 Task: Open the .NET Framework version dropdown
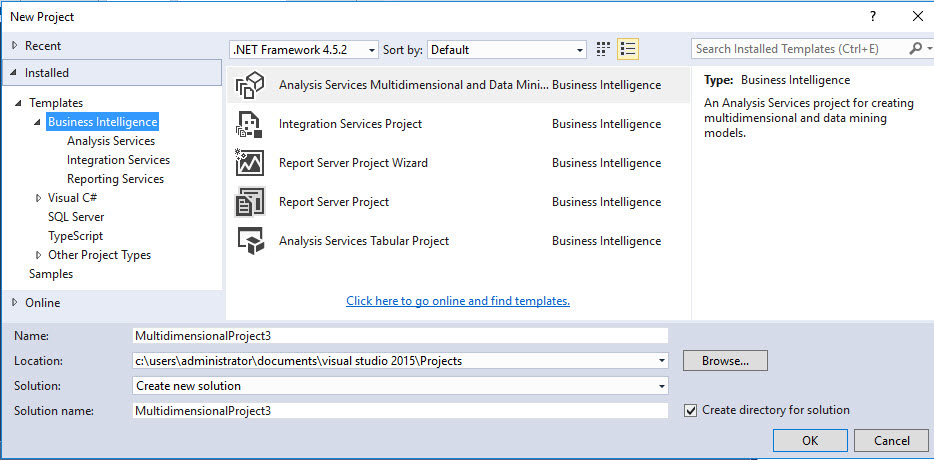coord(303,49)
